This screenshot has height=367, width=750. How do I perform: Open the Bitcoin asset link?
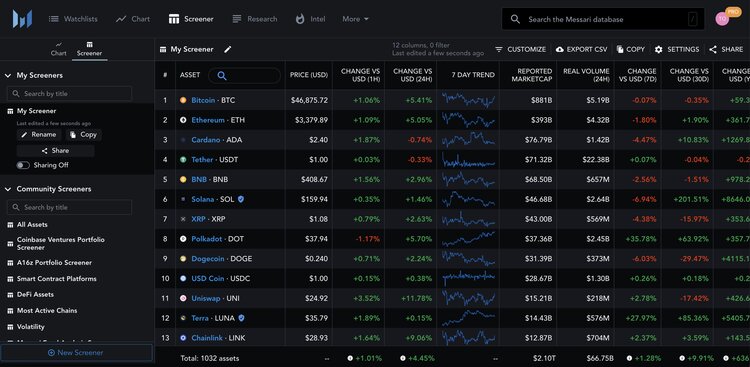click(x=203, y=100)
